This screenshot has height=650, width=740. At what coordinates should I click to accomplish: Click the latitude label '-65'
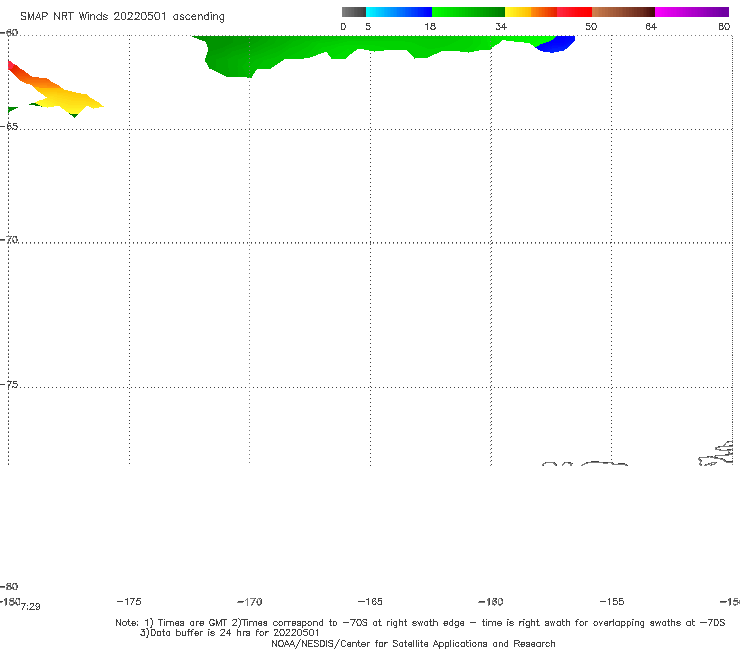click(x=9, y=126)
